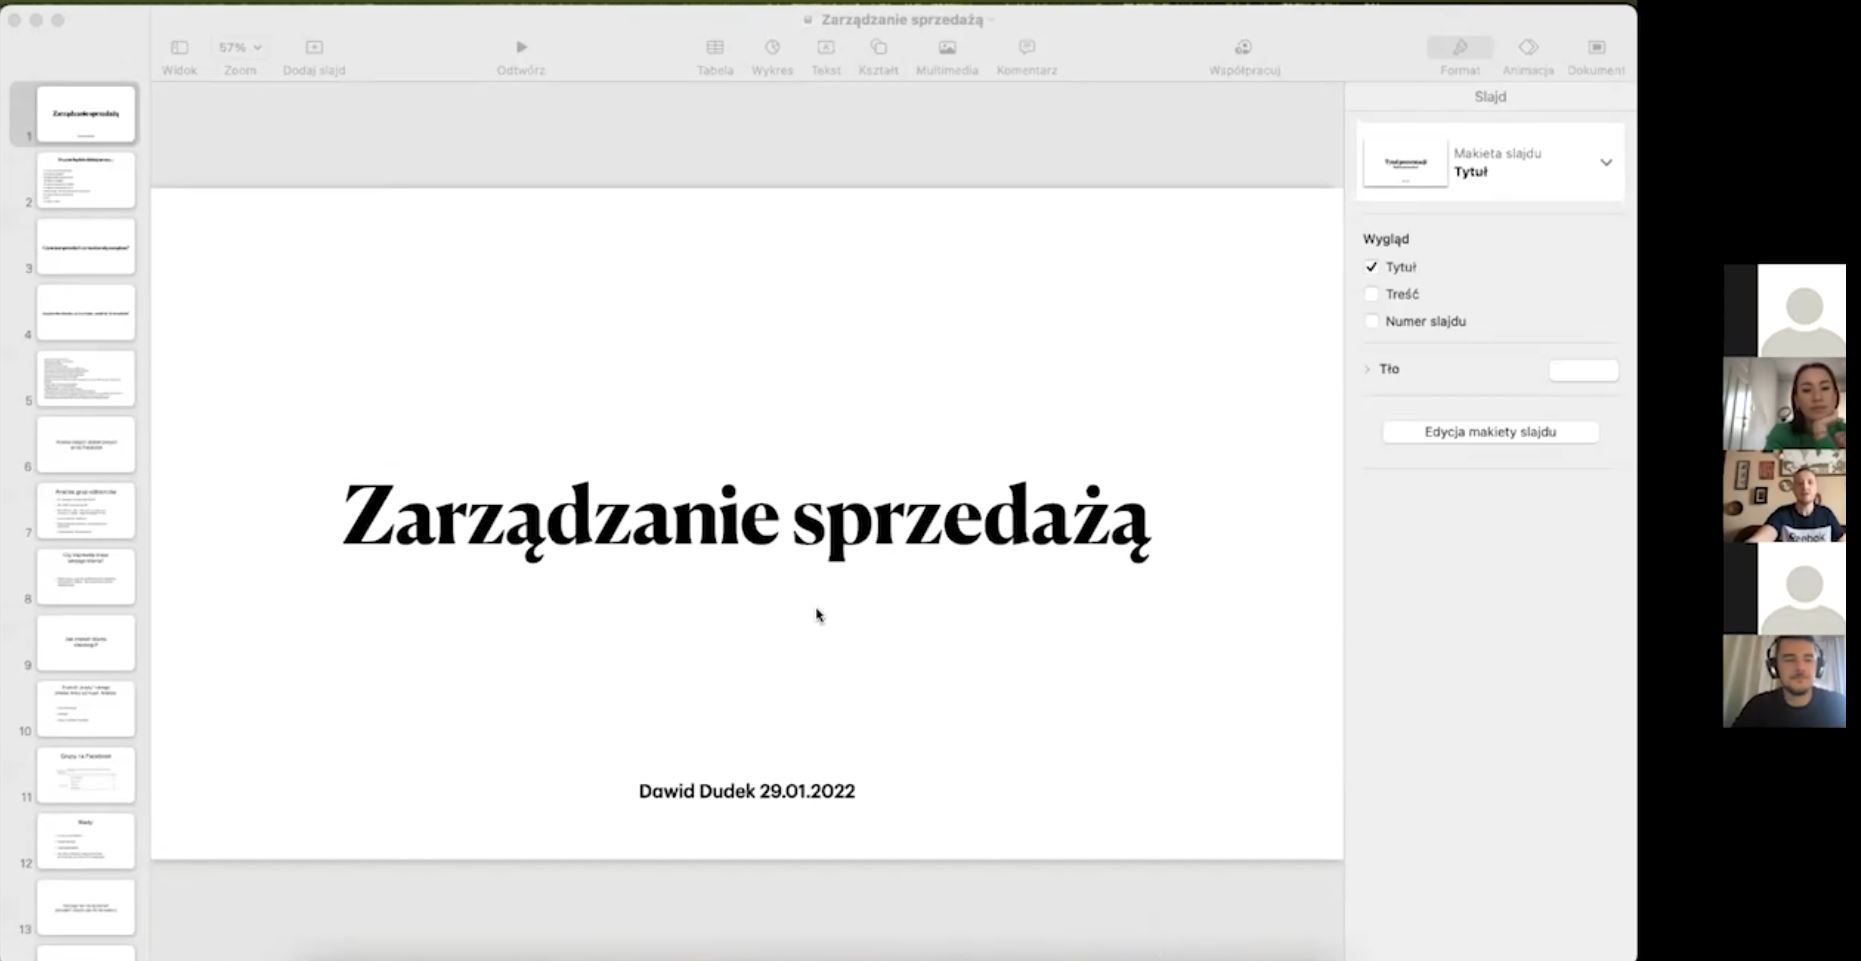1861x961 pixels.
Task: Enable the Numer slajdu checkbox
Action: point(1372,321)
